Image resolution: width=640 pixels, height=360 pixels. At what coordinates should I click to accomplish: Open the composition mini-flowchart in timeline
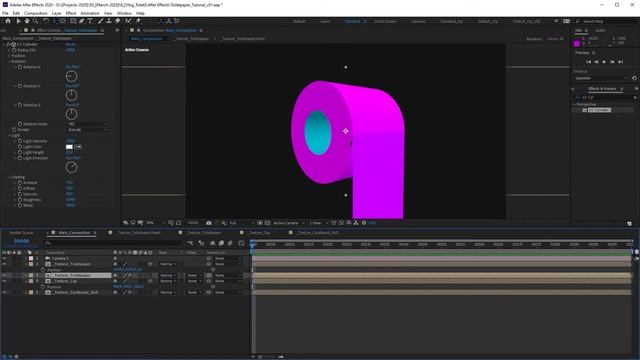pyautogui.click(x=190, y=243)
